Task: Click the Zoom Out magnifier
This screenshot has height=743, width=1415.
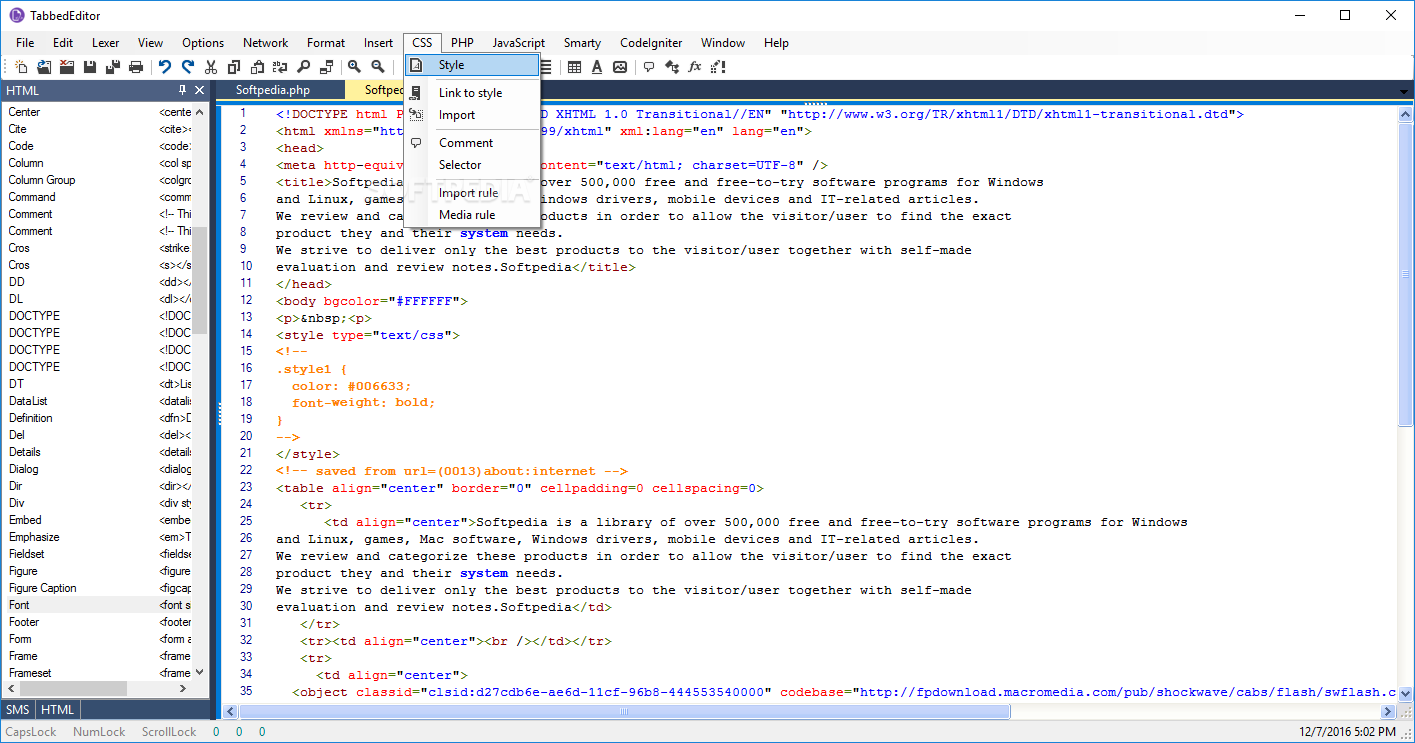Action: click(x=378, y=67)
